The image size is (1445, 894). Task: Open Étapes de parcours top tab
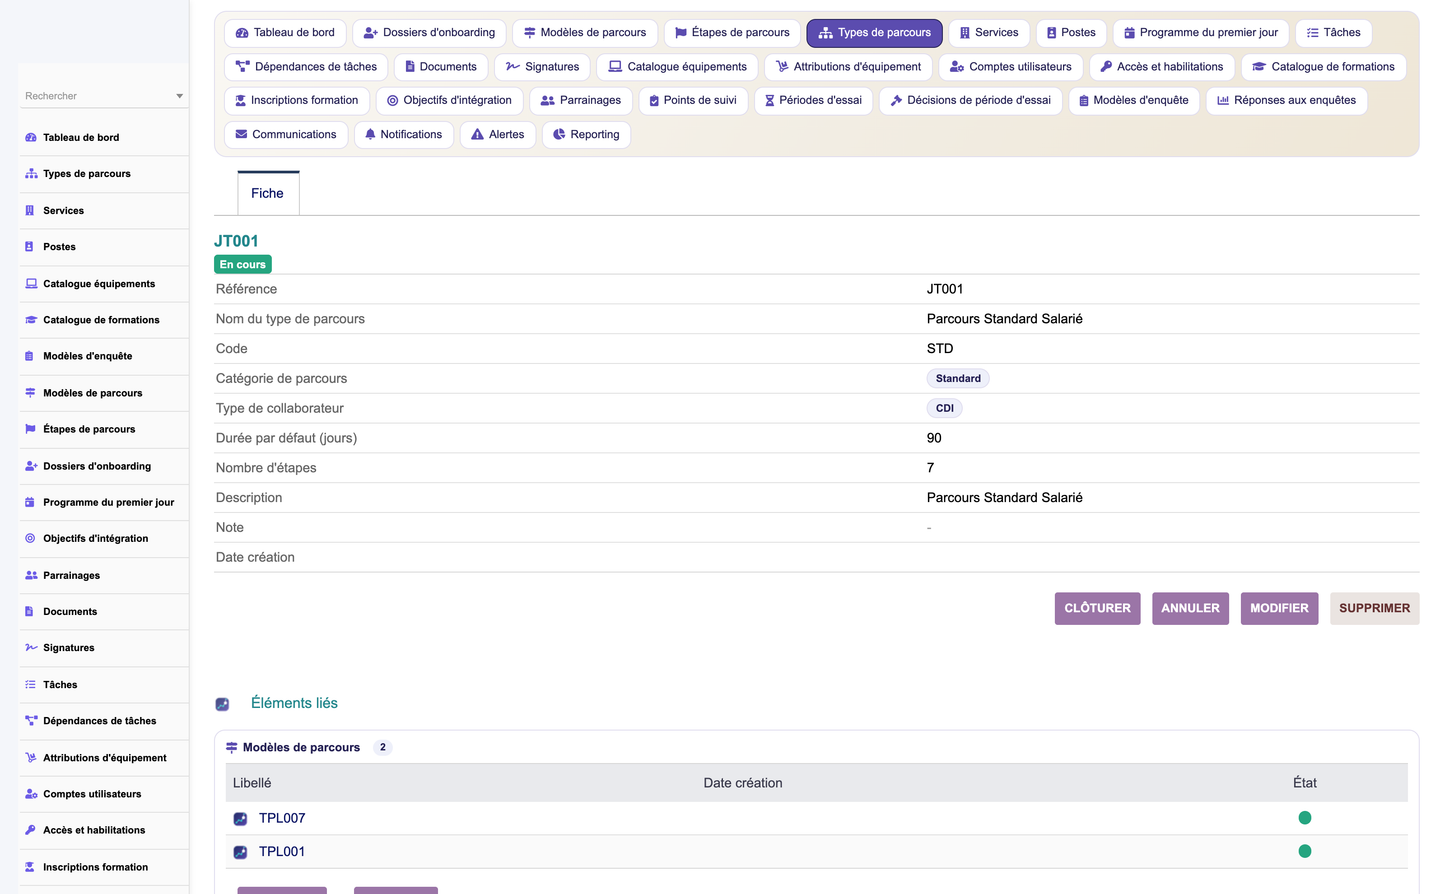pos(732,33)
